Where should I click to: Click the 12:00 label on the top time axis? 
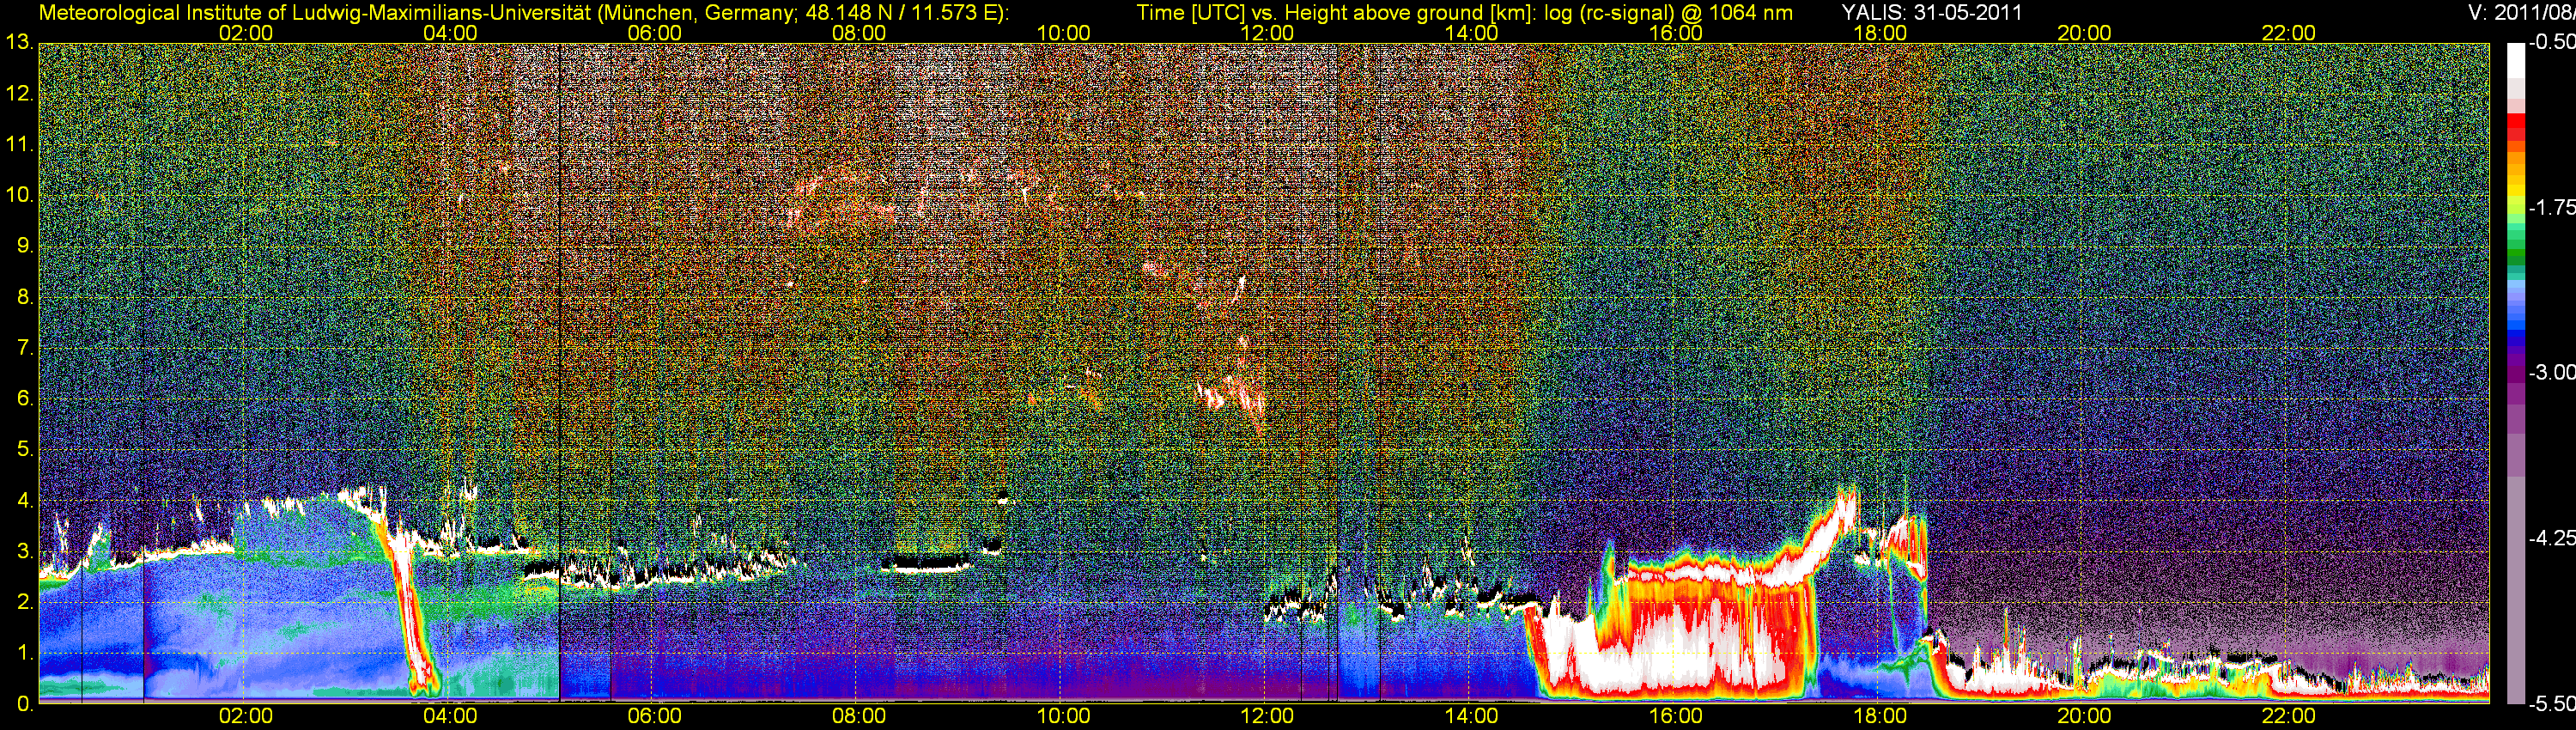[x=1267, y=33]
